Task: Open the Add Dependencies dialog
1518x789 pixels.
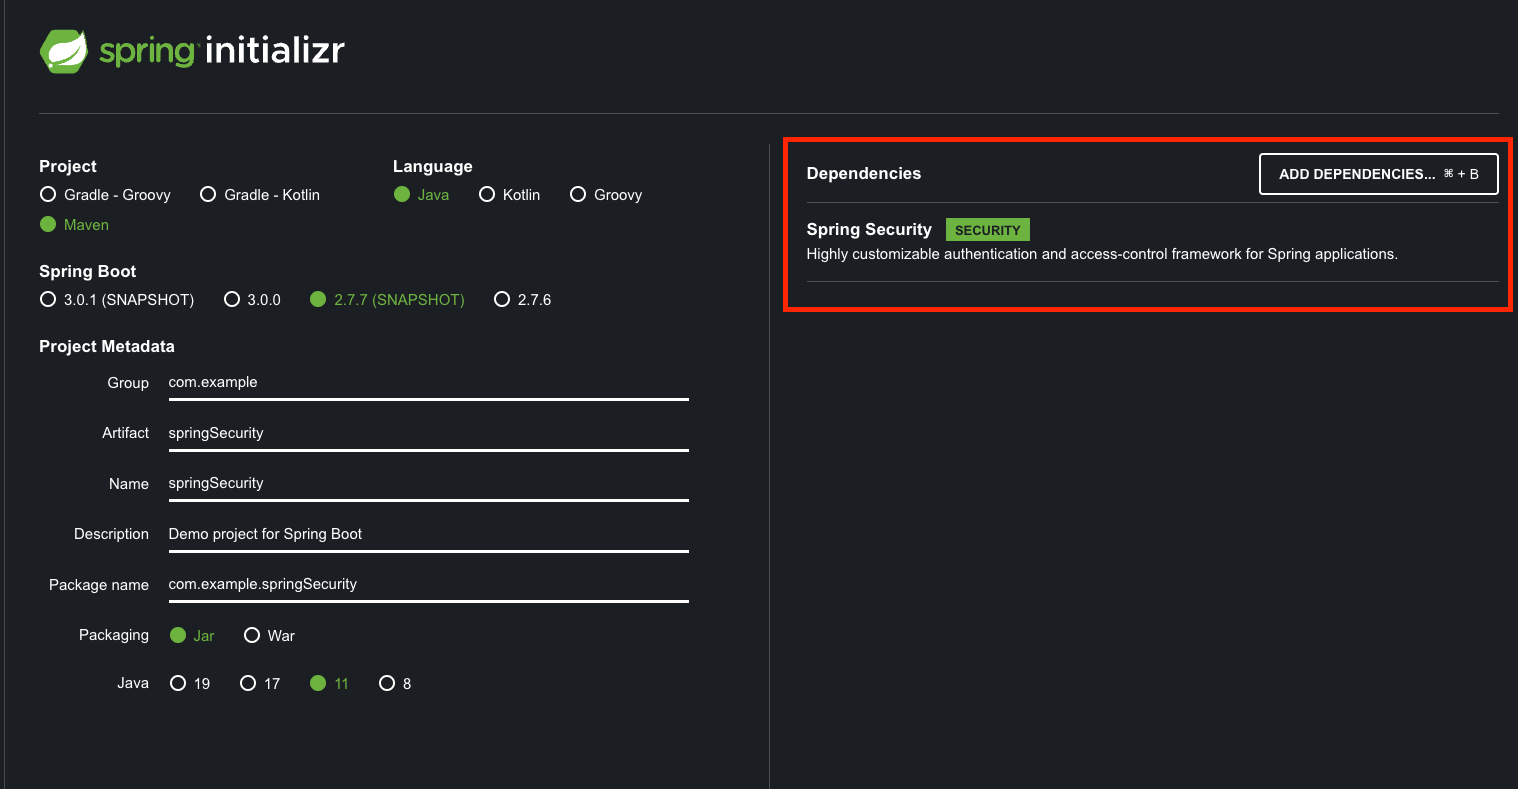Action: coord(1378,174)
